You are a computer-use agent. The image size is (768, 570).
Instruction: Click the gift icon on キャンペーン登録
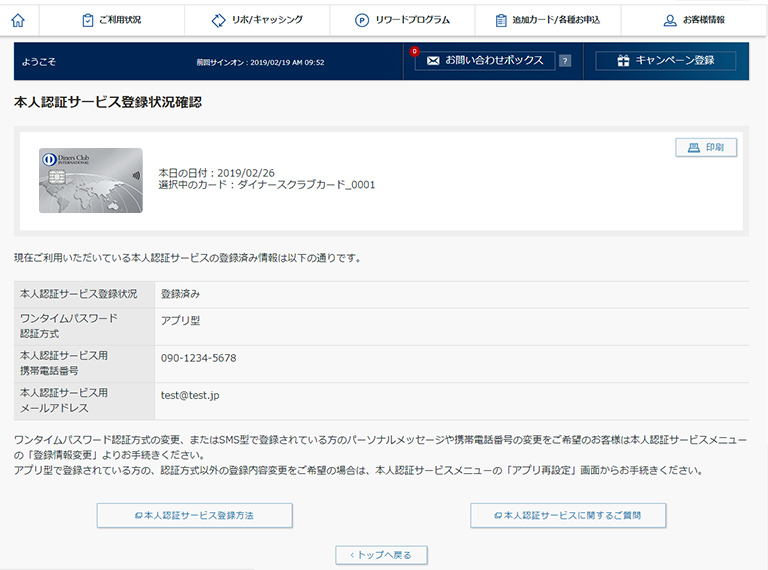(x=623, y=61)
